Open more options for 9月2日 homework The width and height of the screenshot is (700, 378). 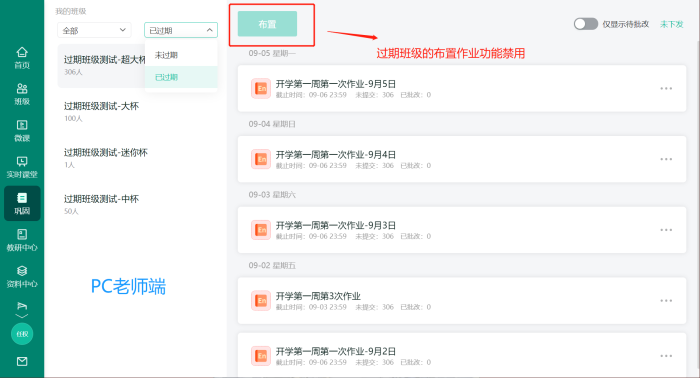[x=666, y=356]
